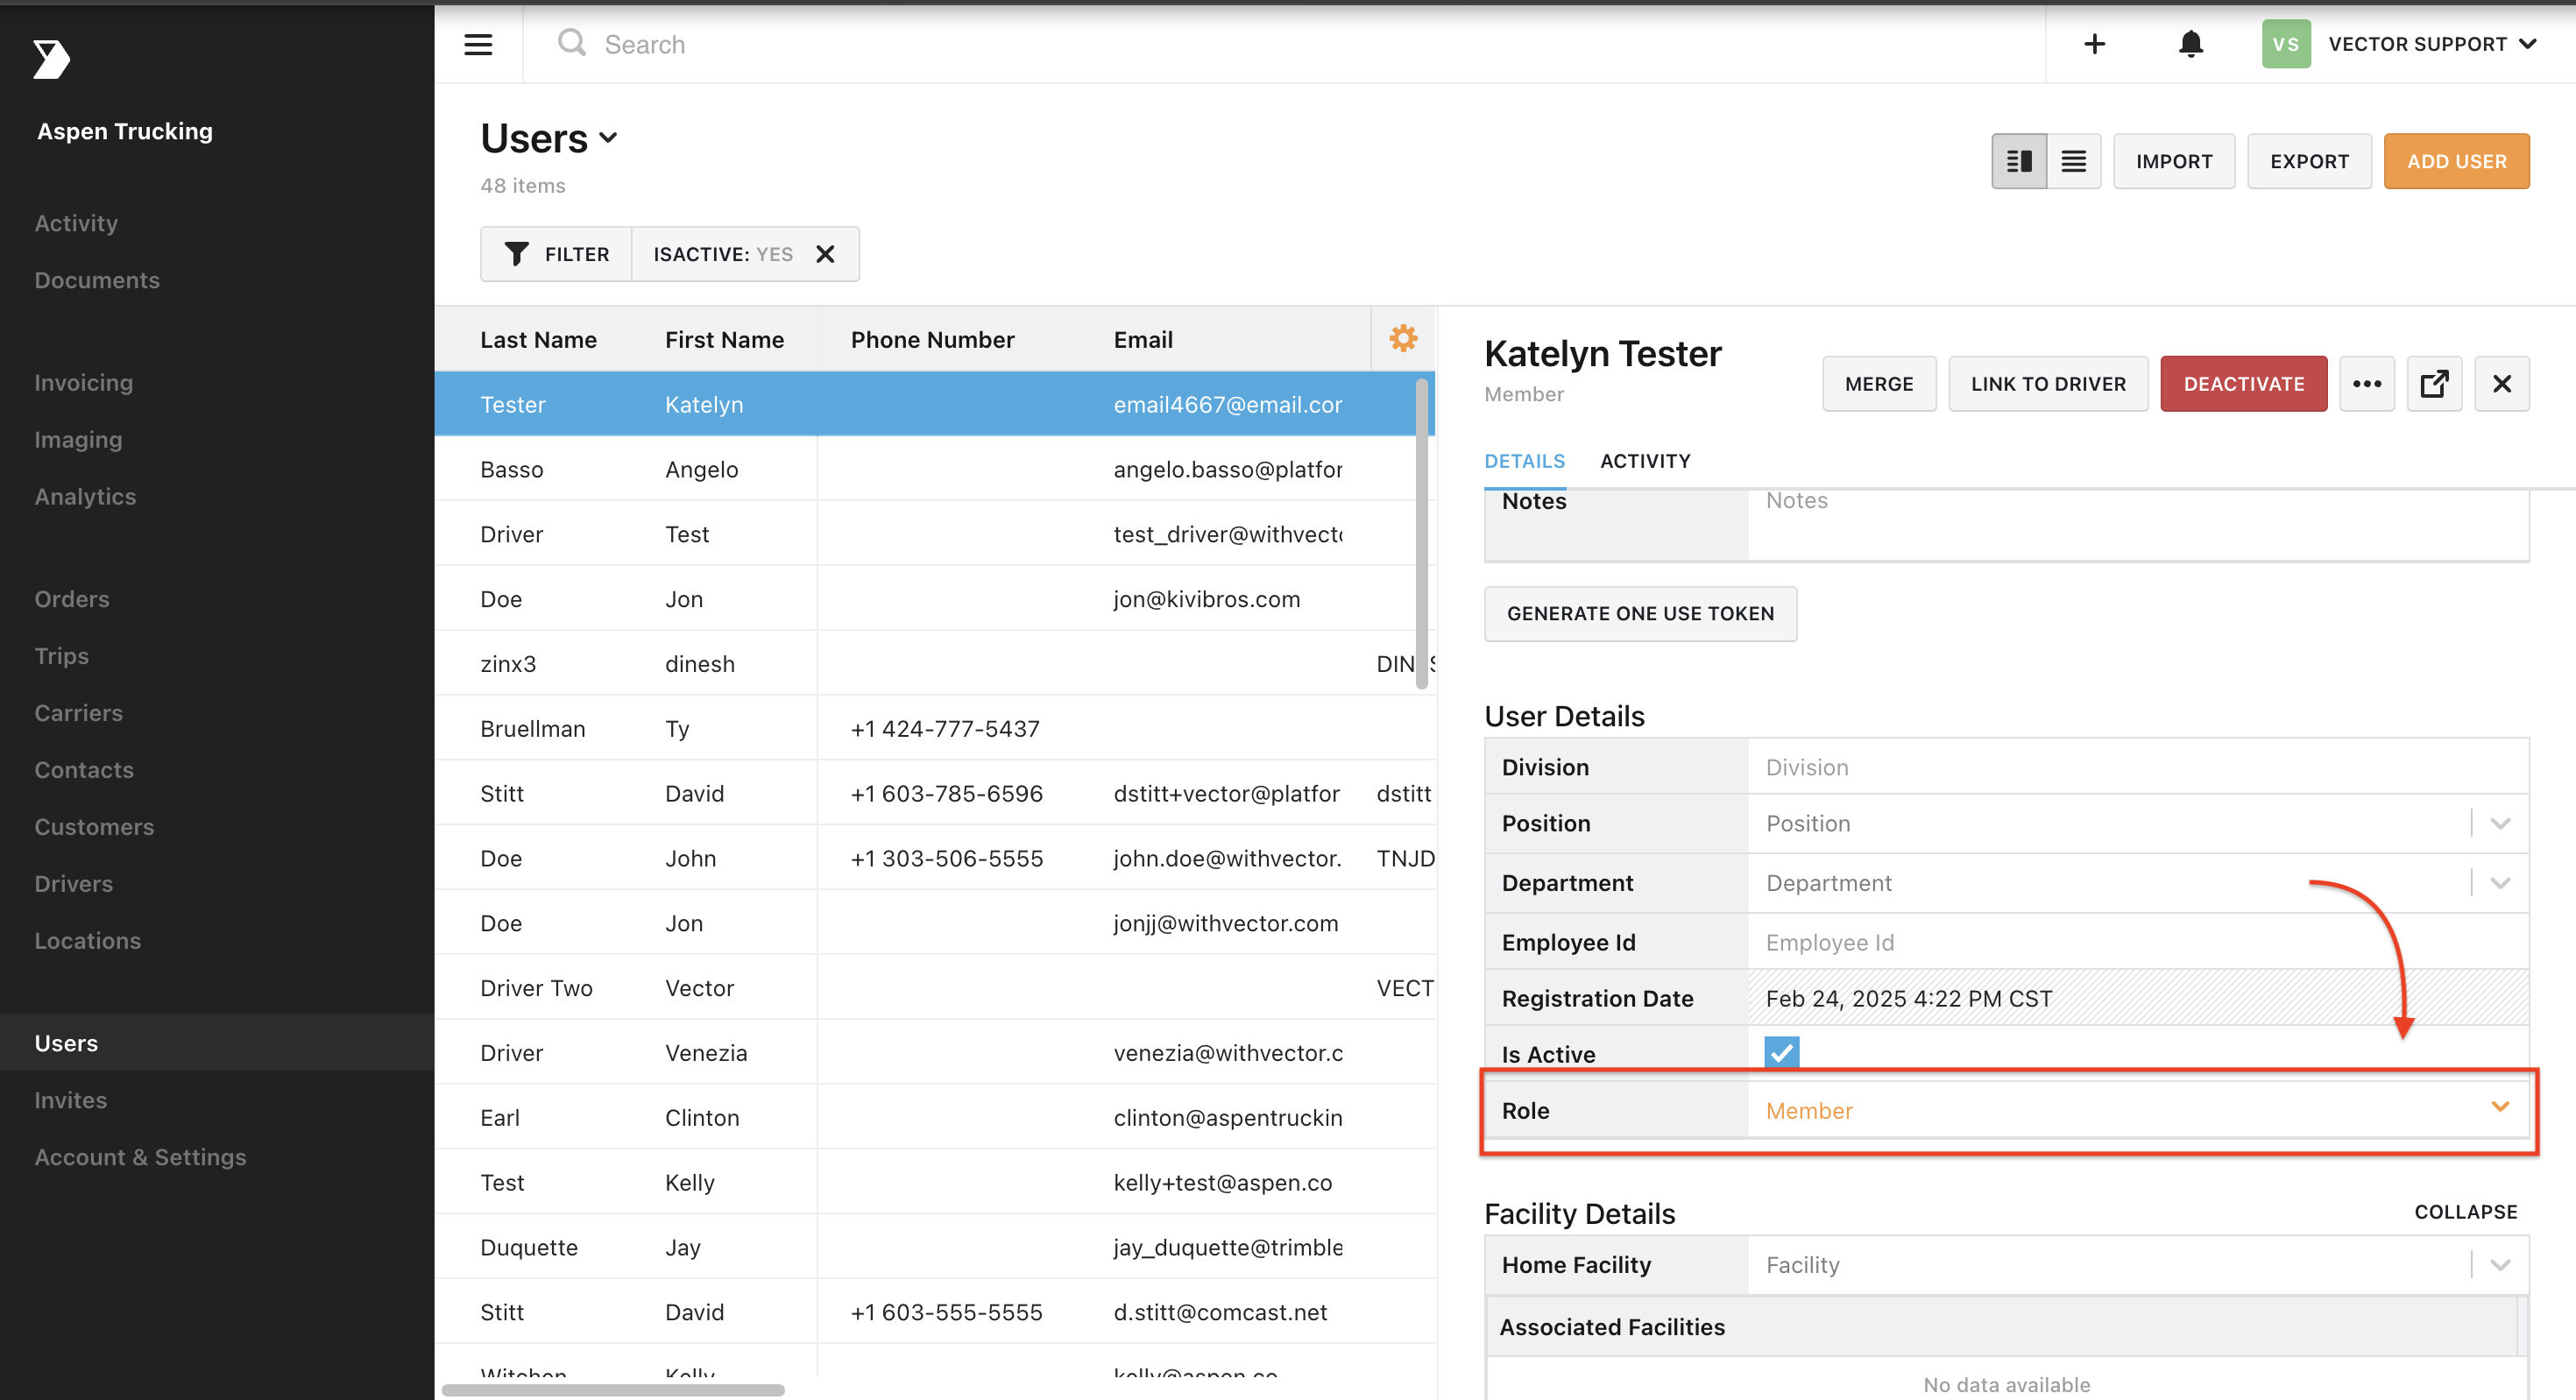Open Documents in the sidebar

click(97, 280)
